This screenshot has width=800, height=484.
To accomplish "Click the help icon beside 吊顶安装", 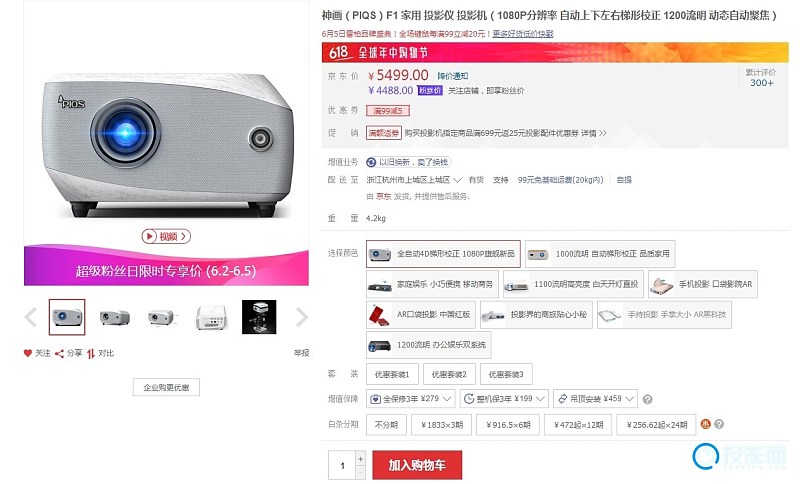I will [x=647, y=399].
